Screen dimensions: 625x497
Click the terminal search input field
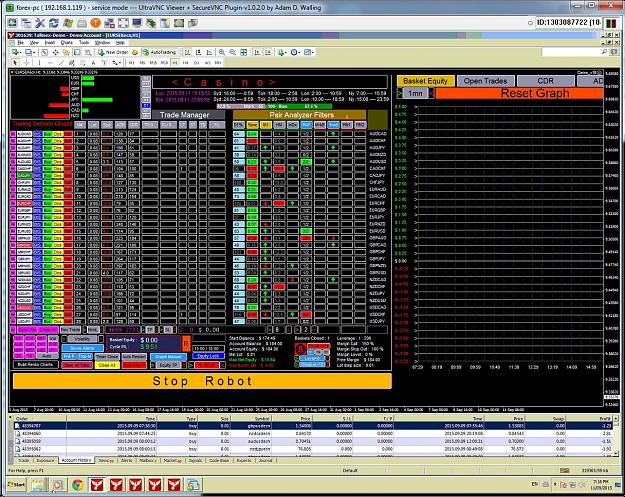click(572, 52)
